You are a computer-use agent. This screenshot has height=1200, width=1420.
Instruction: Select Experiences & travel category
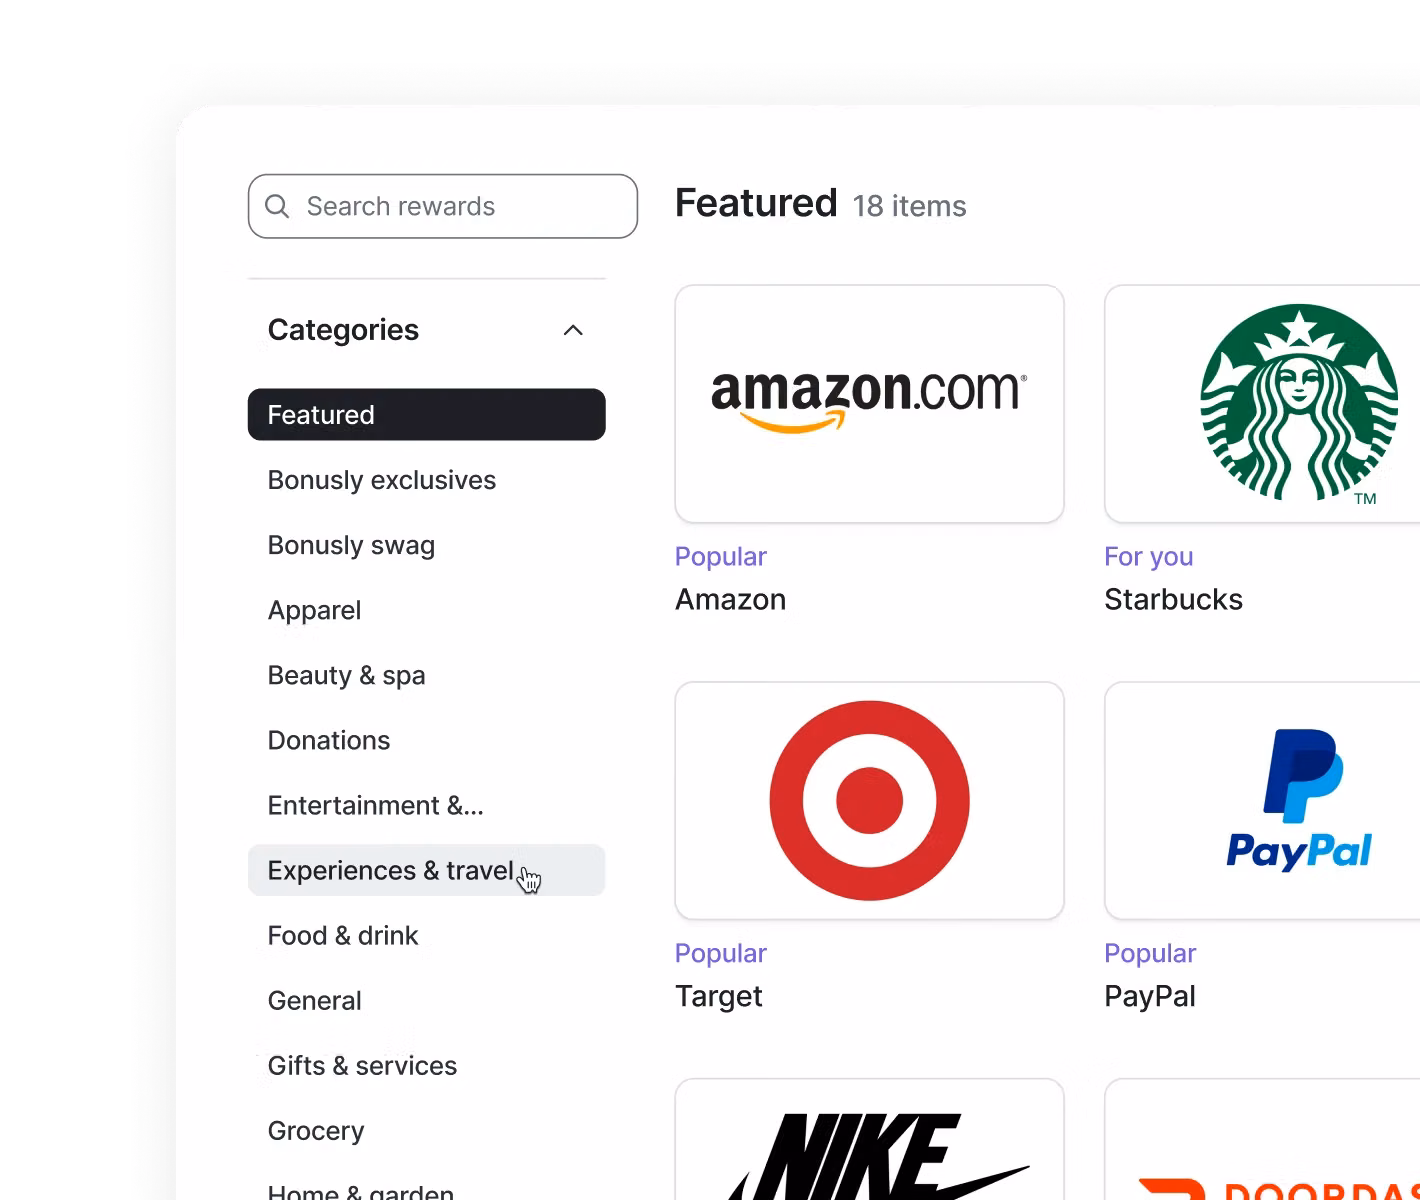[x=427, y=870]
